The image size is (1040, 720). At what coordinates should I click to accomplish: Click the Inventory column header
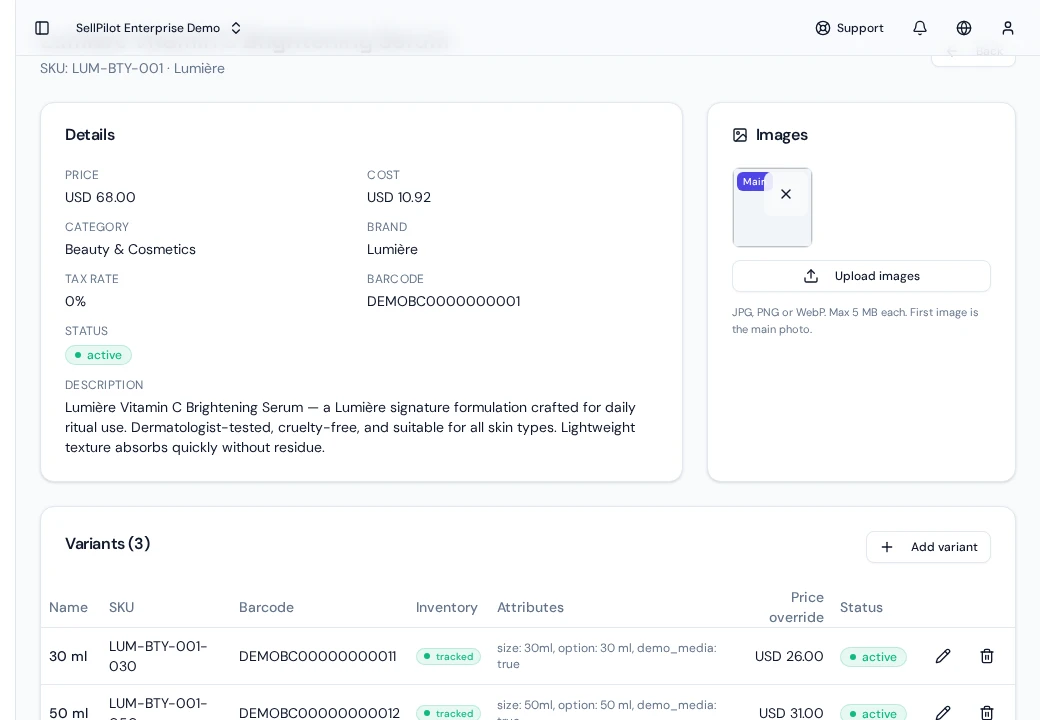(446, 607)
